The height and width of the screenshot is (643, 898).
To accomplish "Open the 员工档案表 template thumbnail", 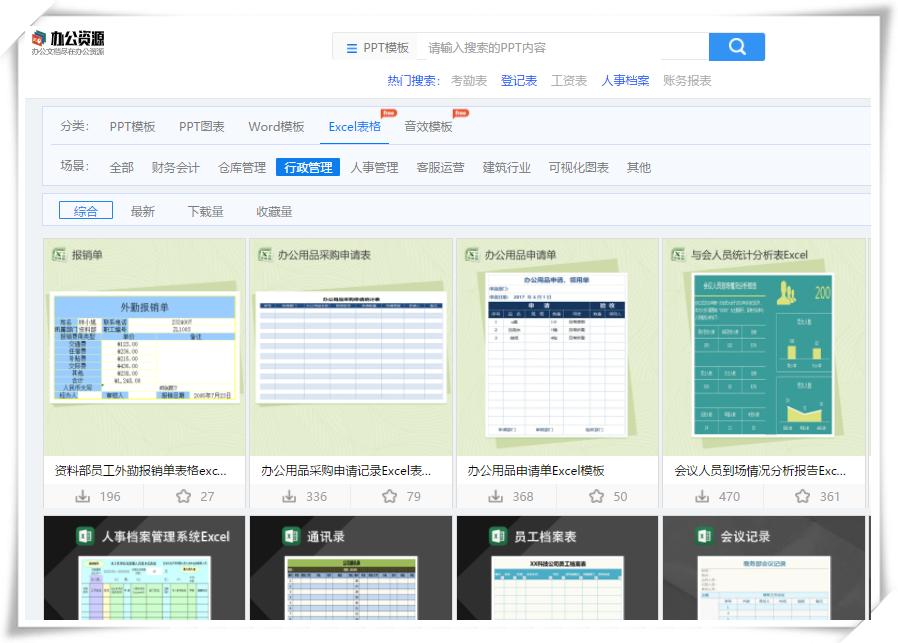I will 556,590.
